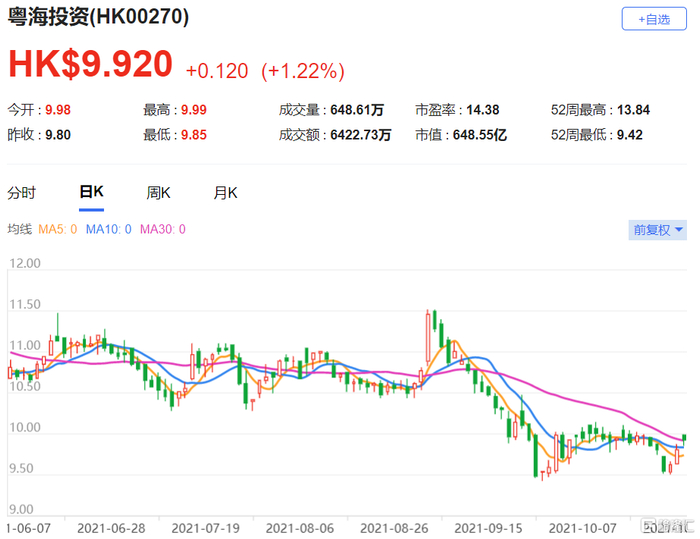
Task: Click the 2021-09-15 date axis label
Action: [x=488, y=528]
